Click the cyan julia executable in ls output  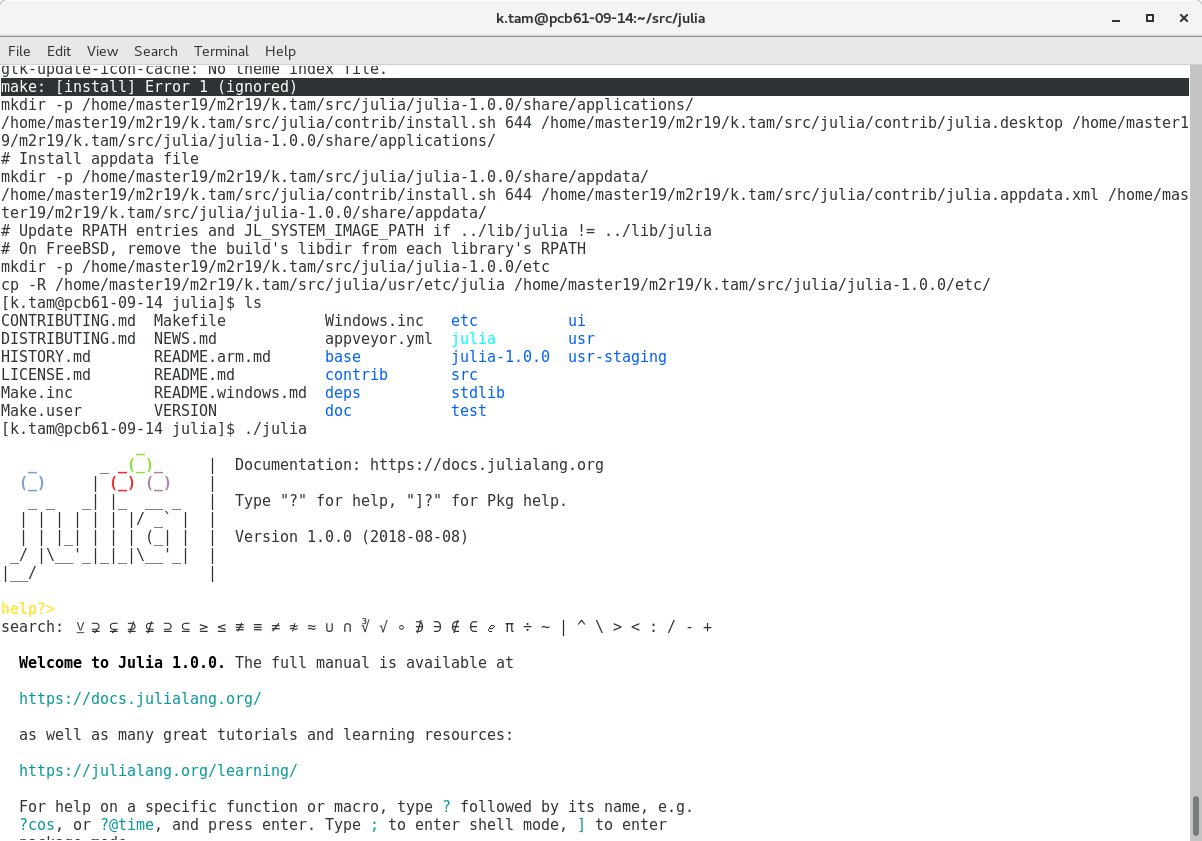(473, 339)
